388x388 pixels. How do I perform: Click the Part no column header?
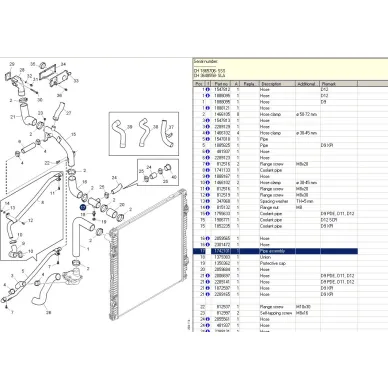(x=222, y=84)
